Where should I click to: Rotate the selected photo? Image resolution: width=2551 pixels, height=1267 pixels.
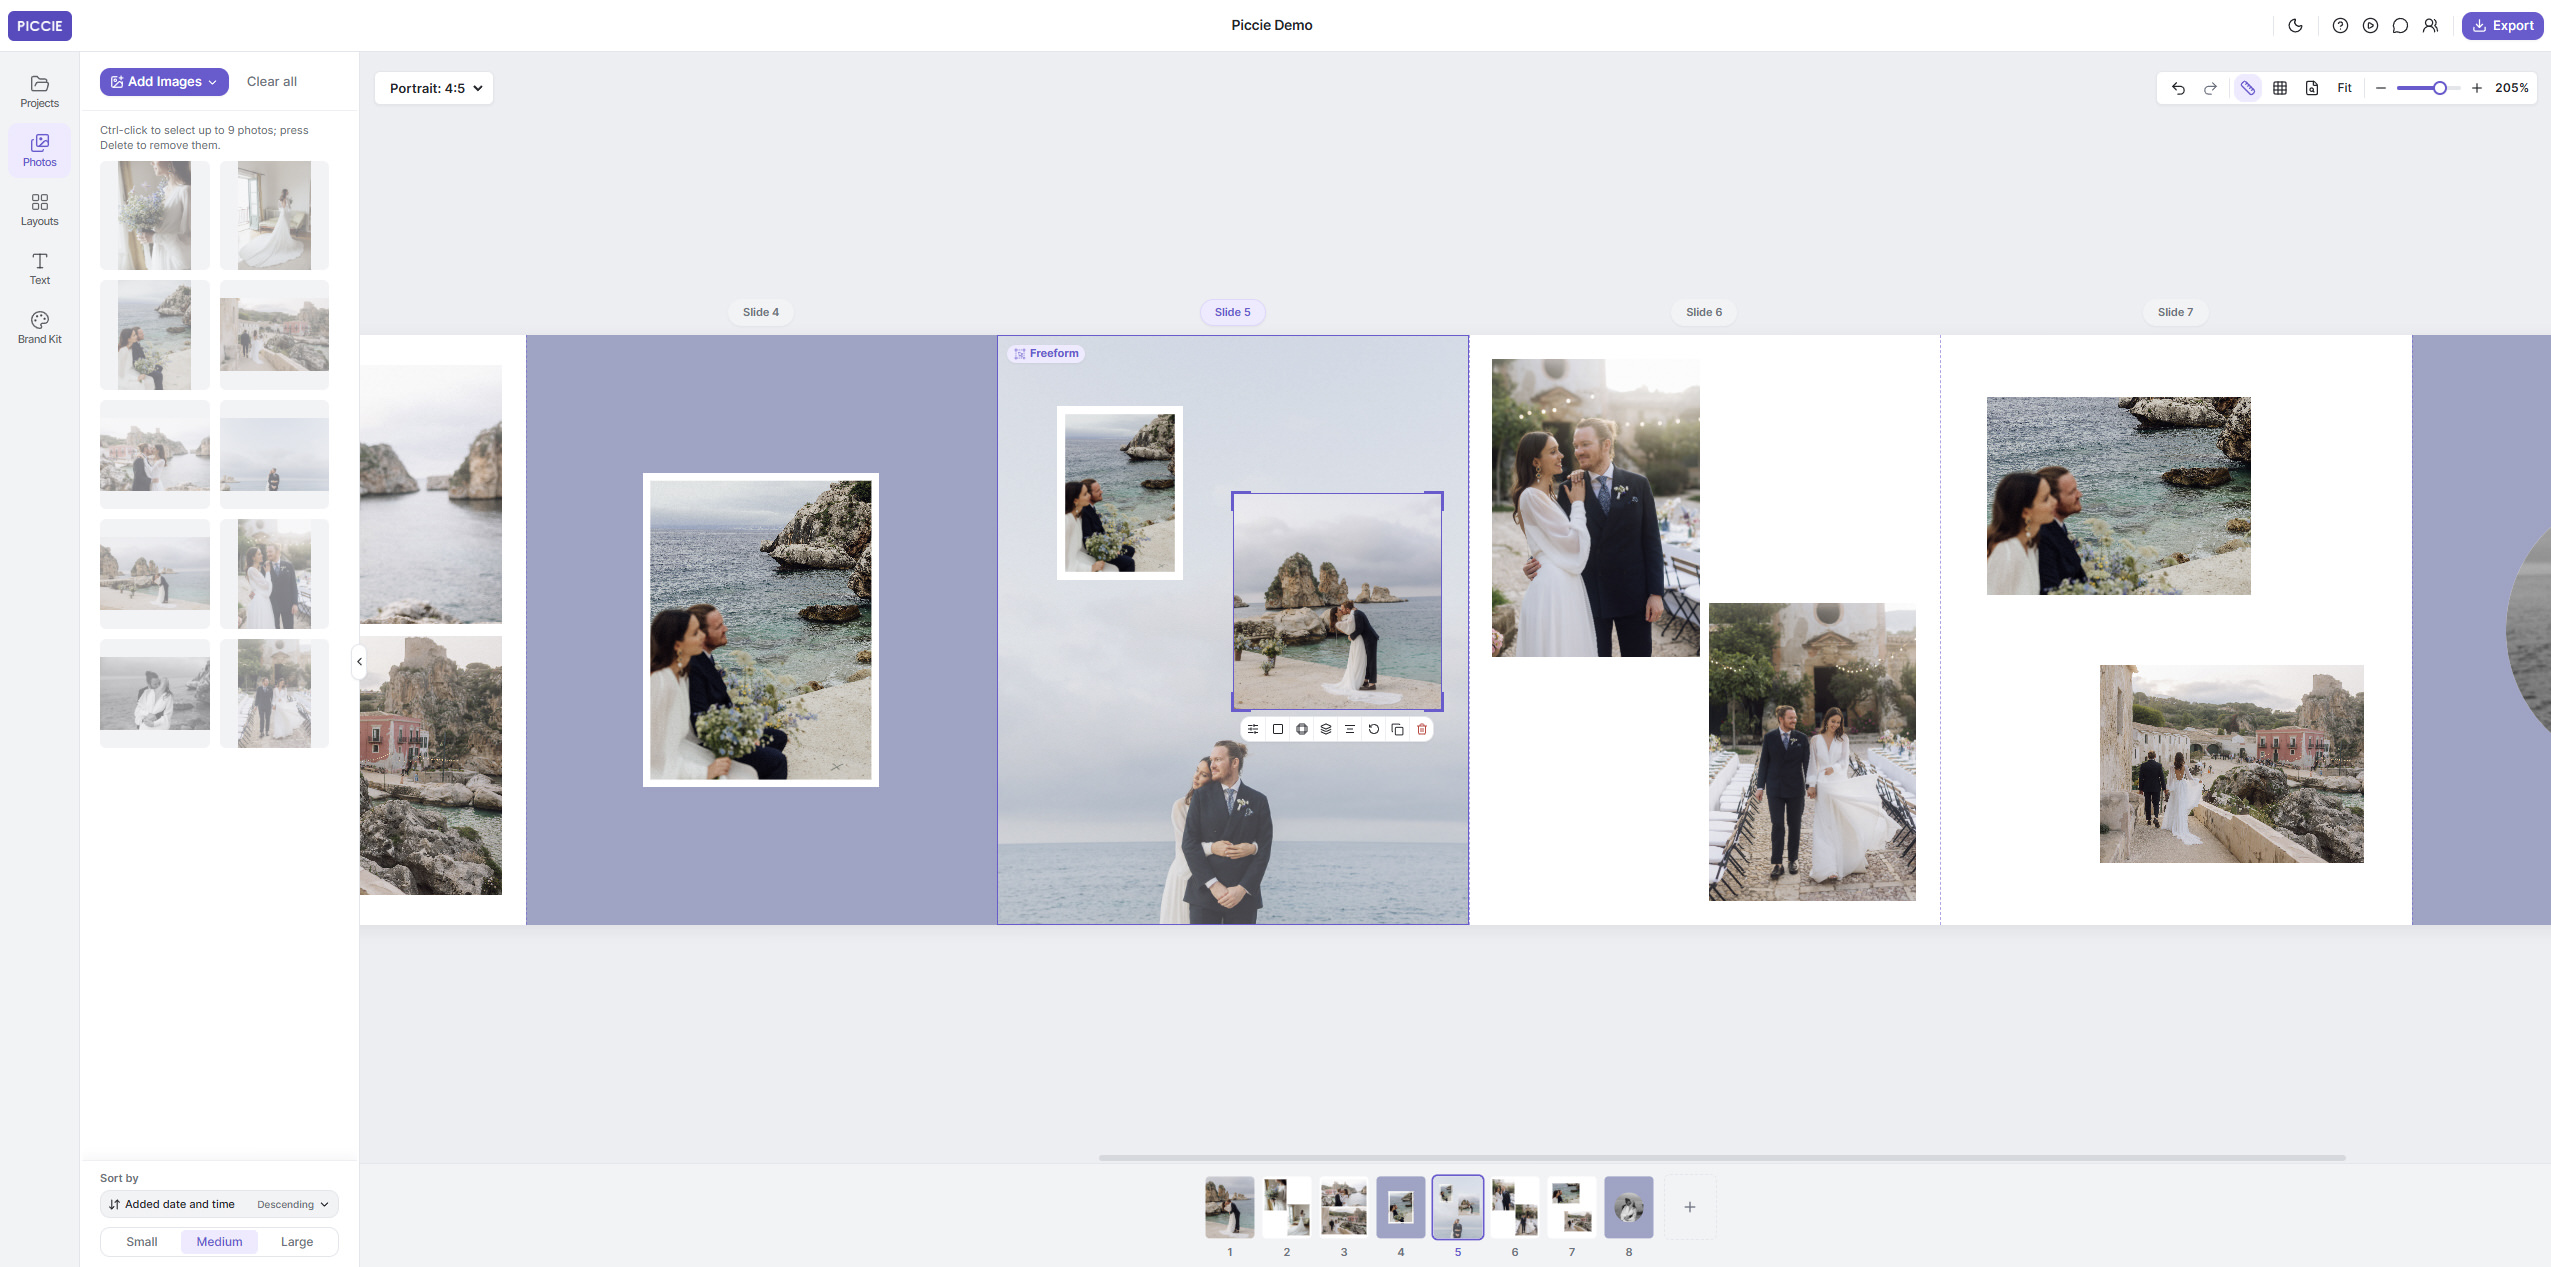point(1374,729)
